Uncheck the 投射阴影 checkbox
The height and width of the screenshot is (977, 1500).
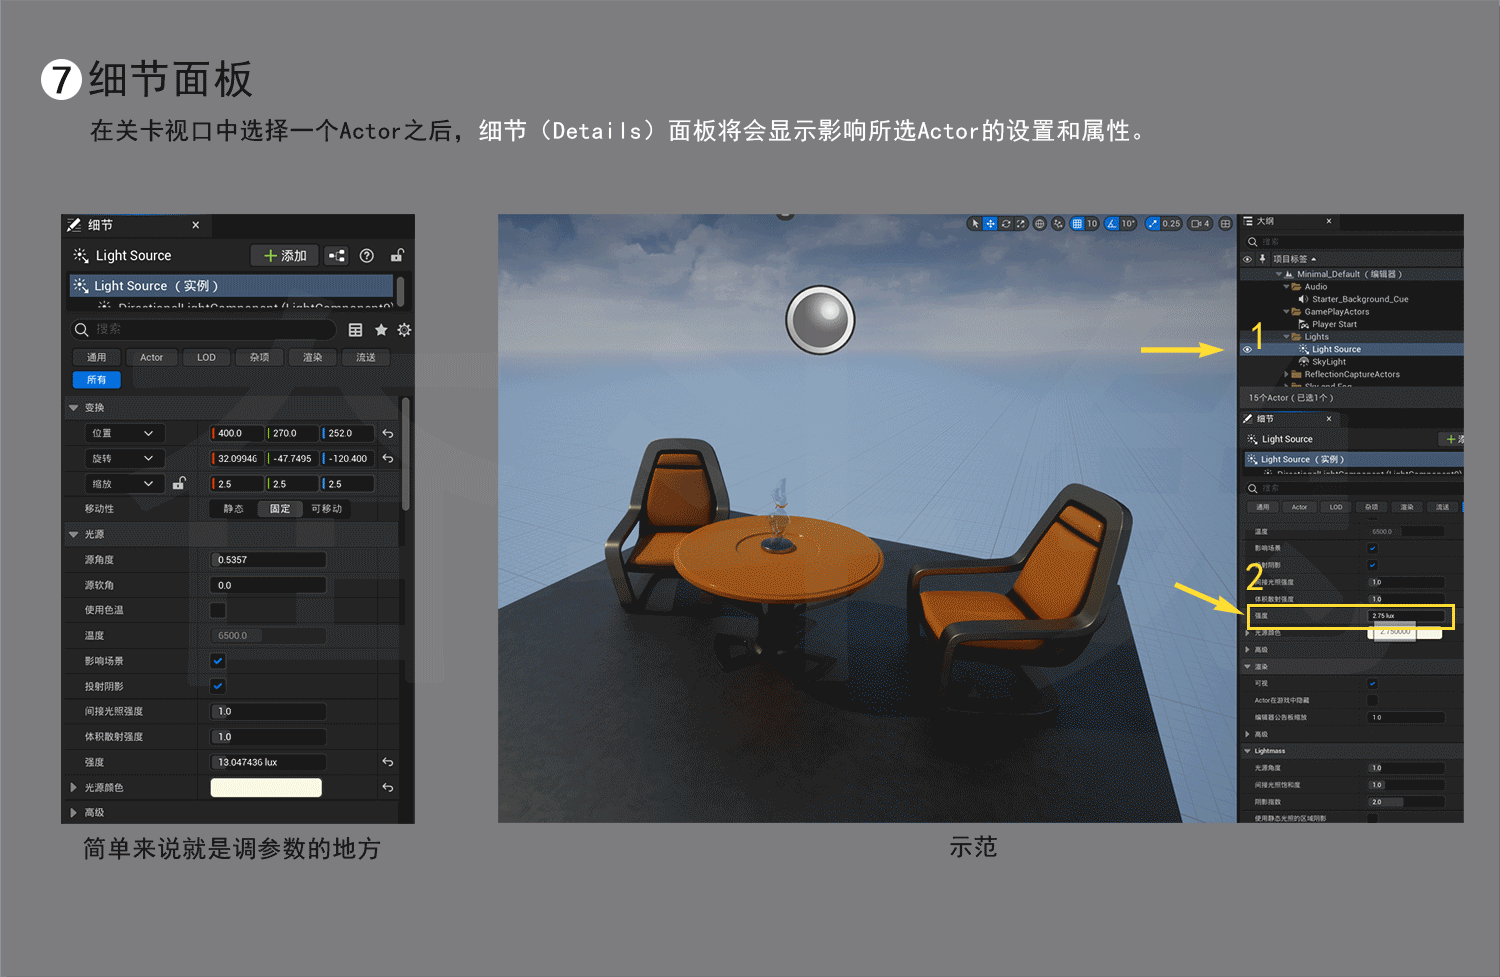pos(218,686)
